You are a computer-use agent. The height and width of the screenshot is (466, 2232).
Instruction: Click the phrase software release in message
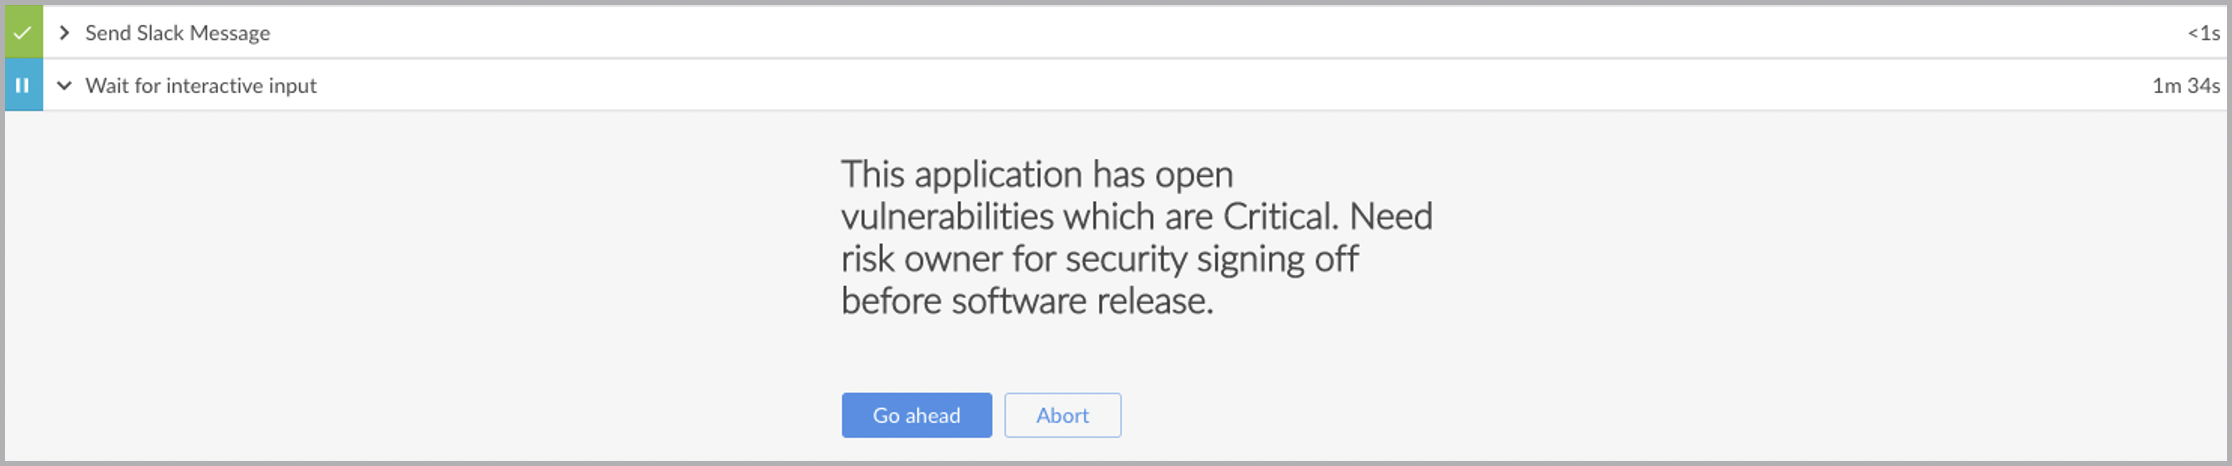coord(1082,301)
